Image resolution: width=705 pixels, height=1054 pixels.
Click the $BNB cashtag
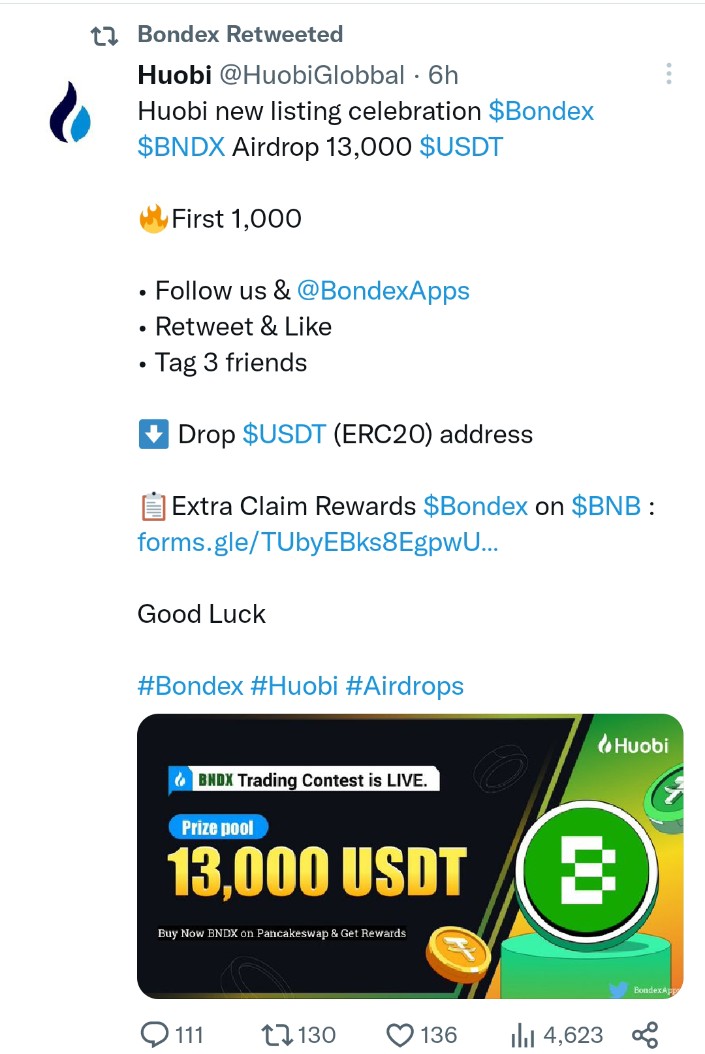[606, 505]
